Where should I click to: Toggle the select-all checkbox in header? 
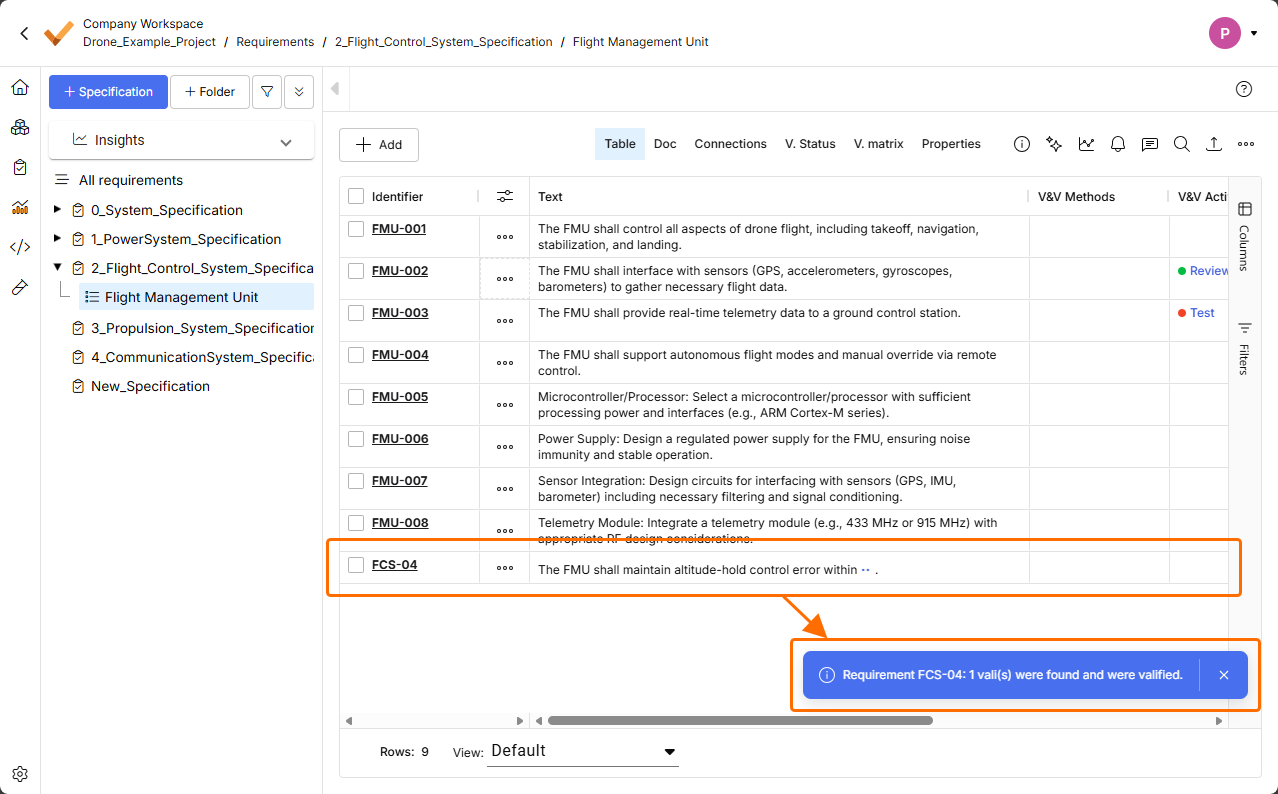point(356,197)
